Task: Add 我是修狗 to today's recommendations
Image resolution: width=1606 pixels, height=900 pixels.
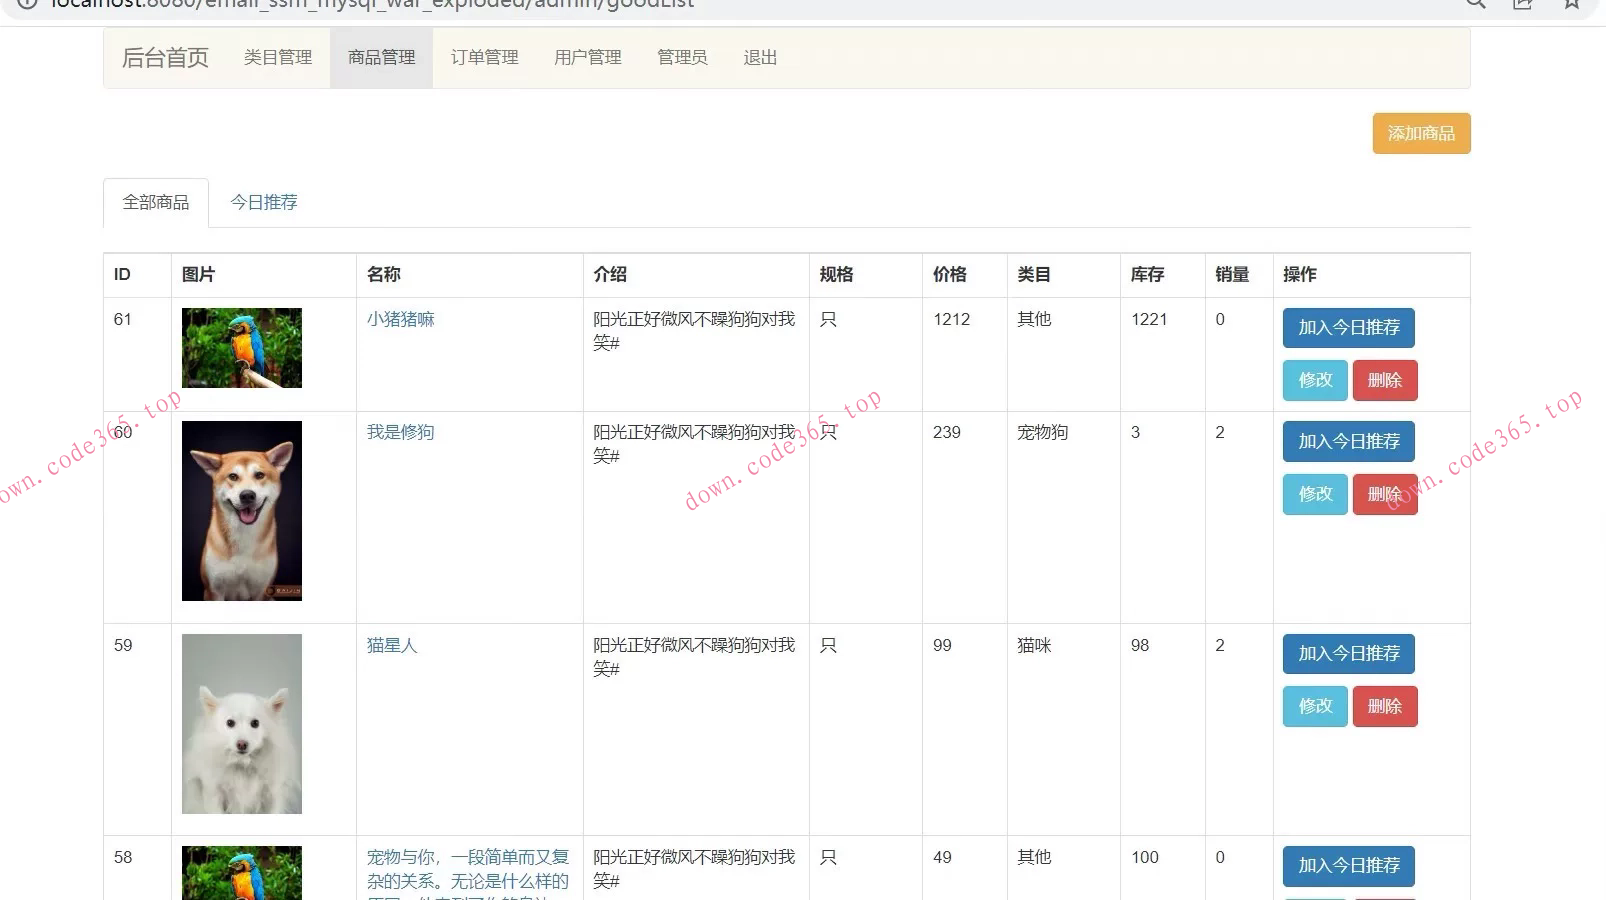Action: point(1348,441)
